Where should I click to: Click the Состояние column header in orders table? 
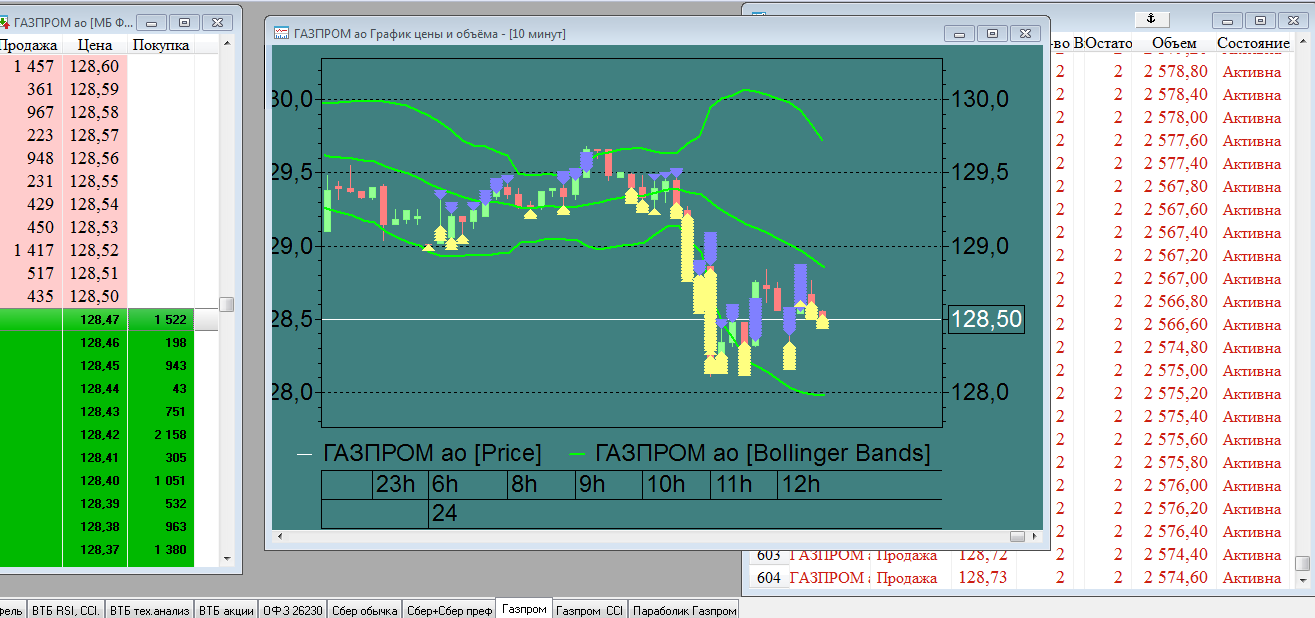pyautogui.click(x=1253, y=43)
